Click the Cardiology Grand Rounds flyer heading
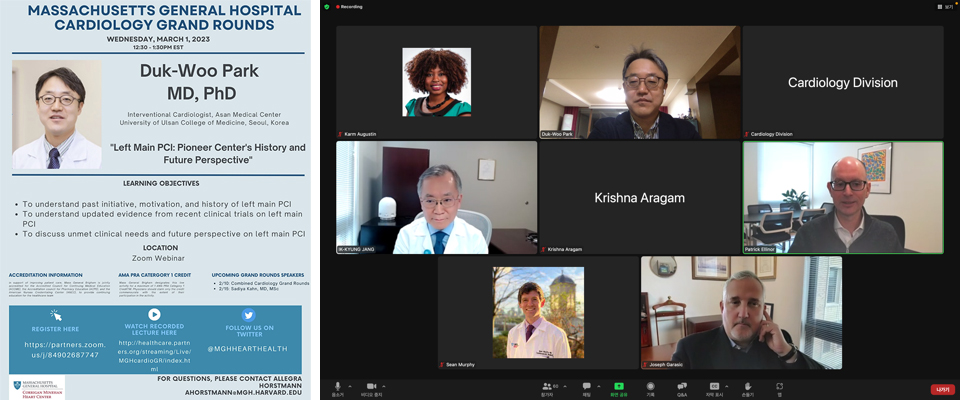The height and width of the screenshot is (400, 960). [164, 18]
